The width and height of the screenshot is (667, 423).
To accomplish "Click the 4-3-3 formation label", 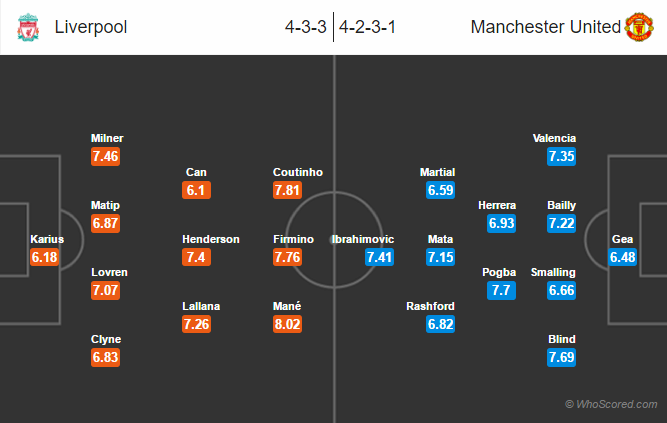I will (305, 27).
